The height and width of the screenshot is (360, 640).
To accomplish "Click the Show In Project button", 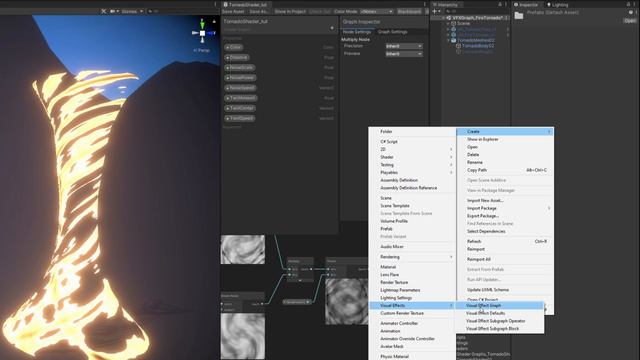I will [290, 11].
